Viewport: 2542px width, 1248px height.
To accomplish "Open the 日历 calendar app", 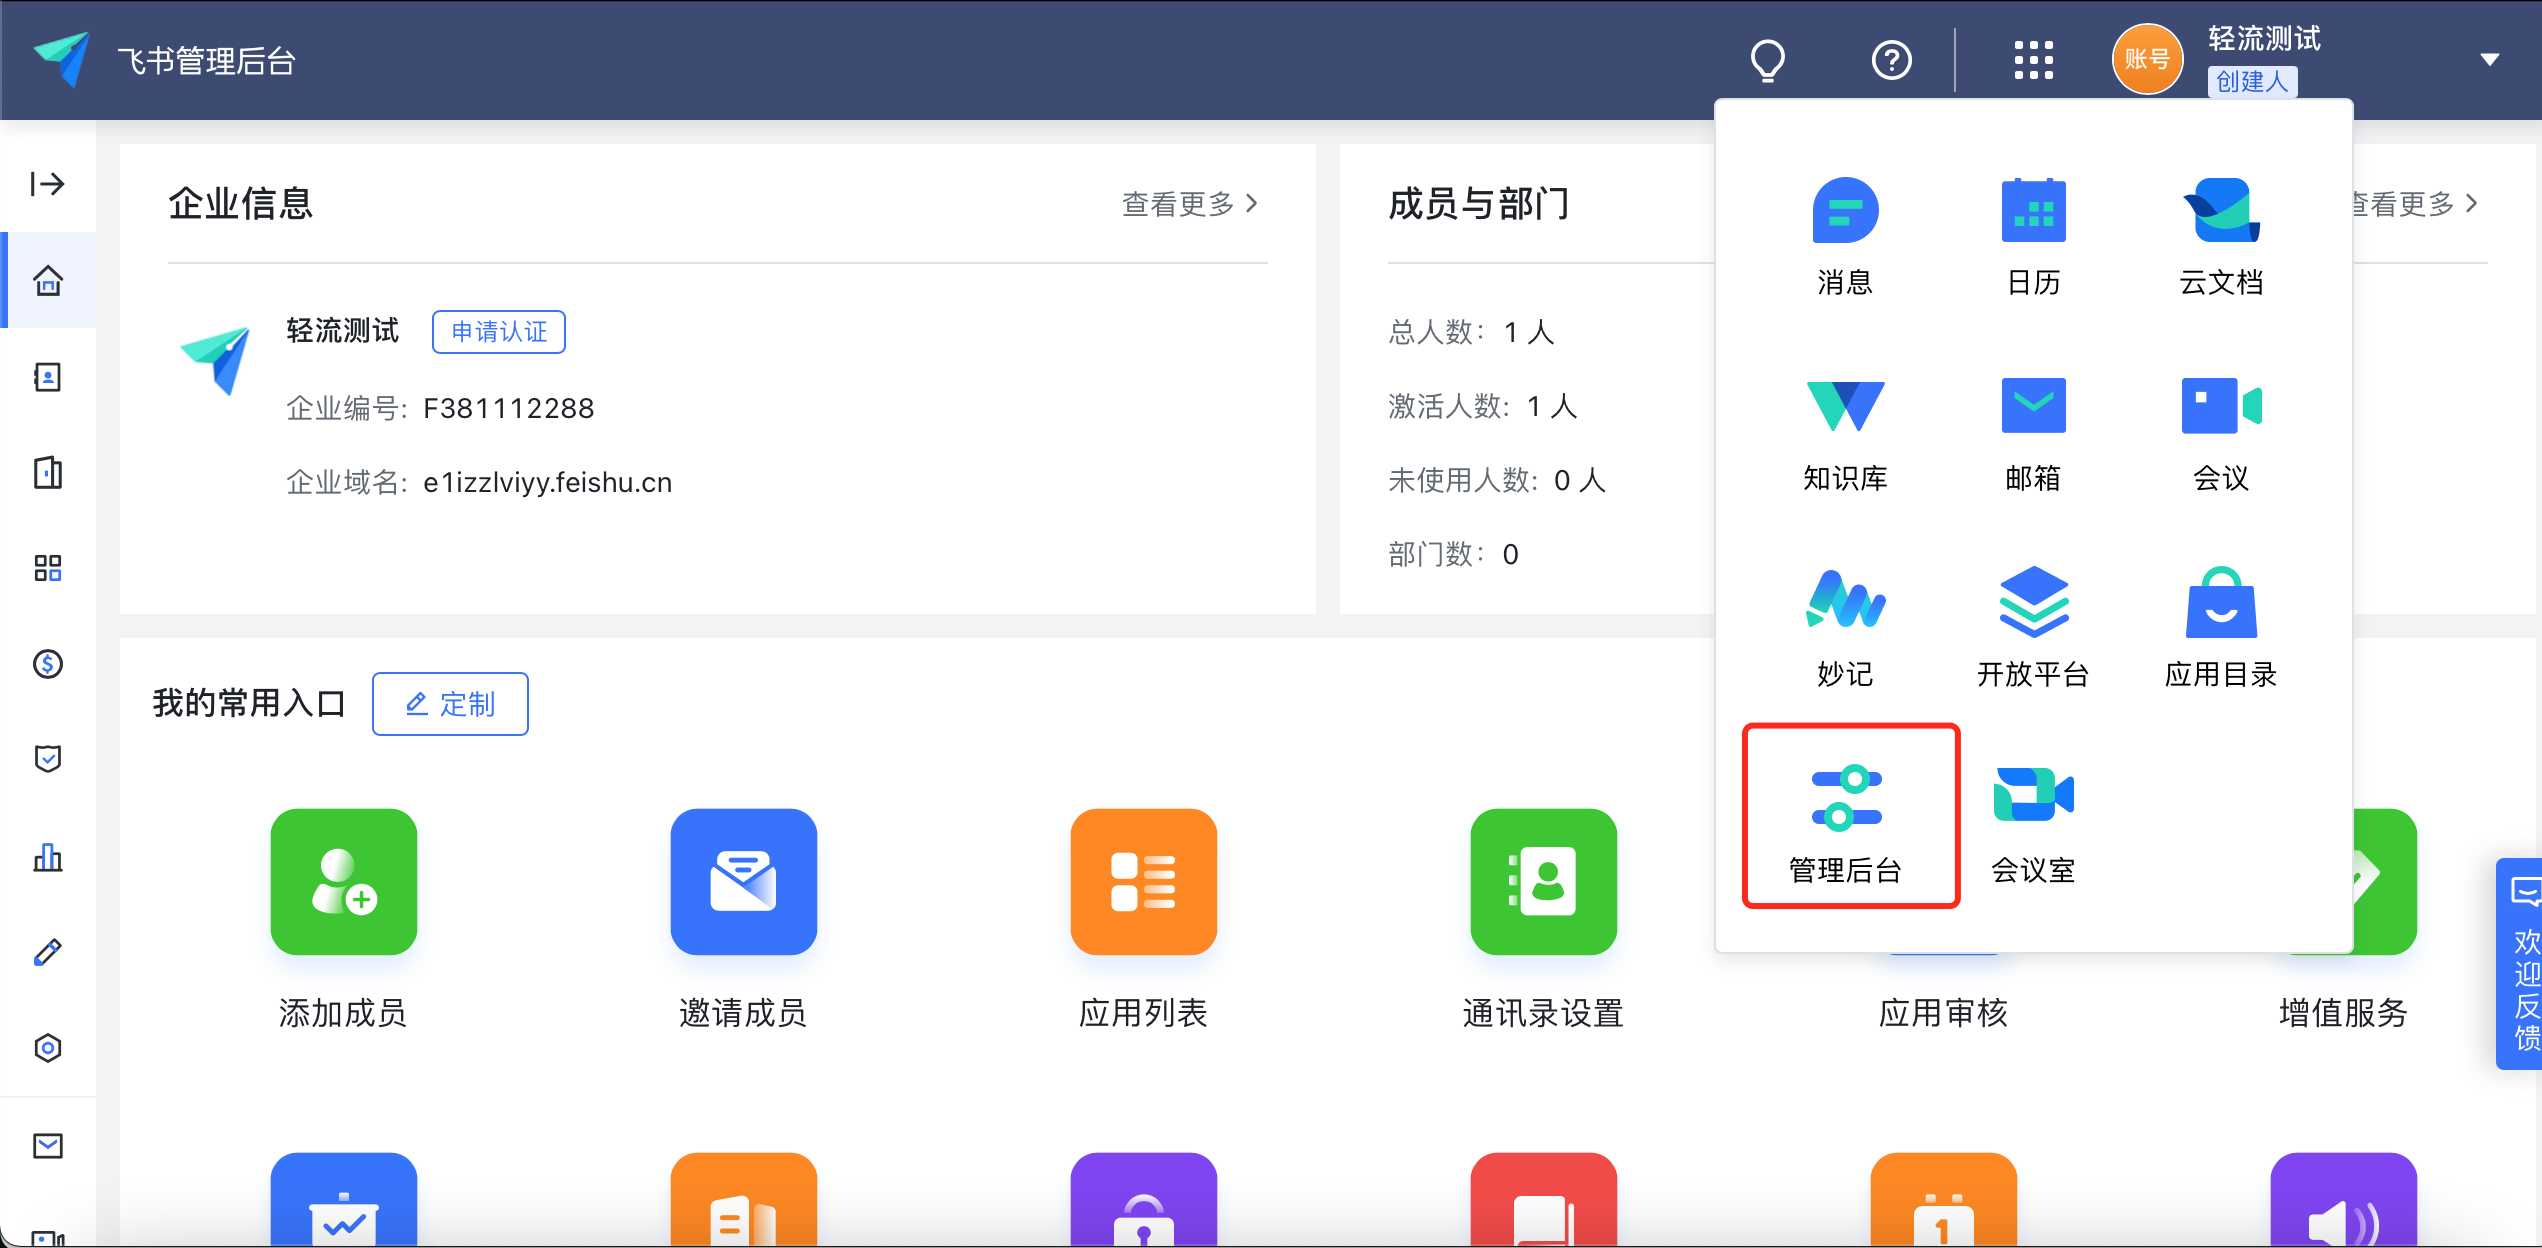I will [x=2033, y=237].
